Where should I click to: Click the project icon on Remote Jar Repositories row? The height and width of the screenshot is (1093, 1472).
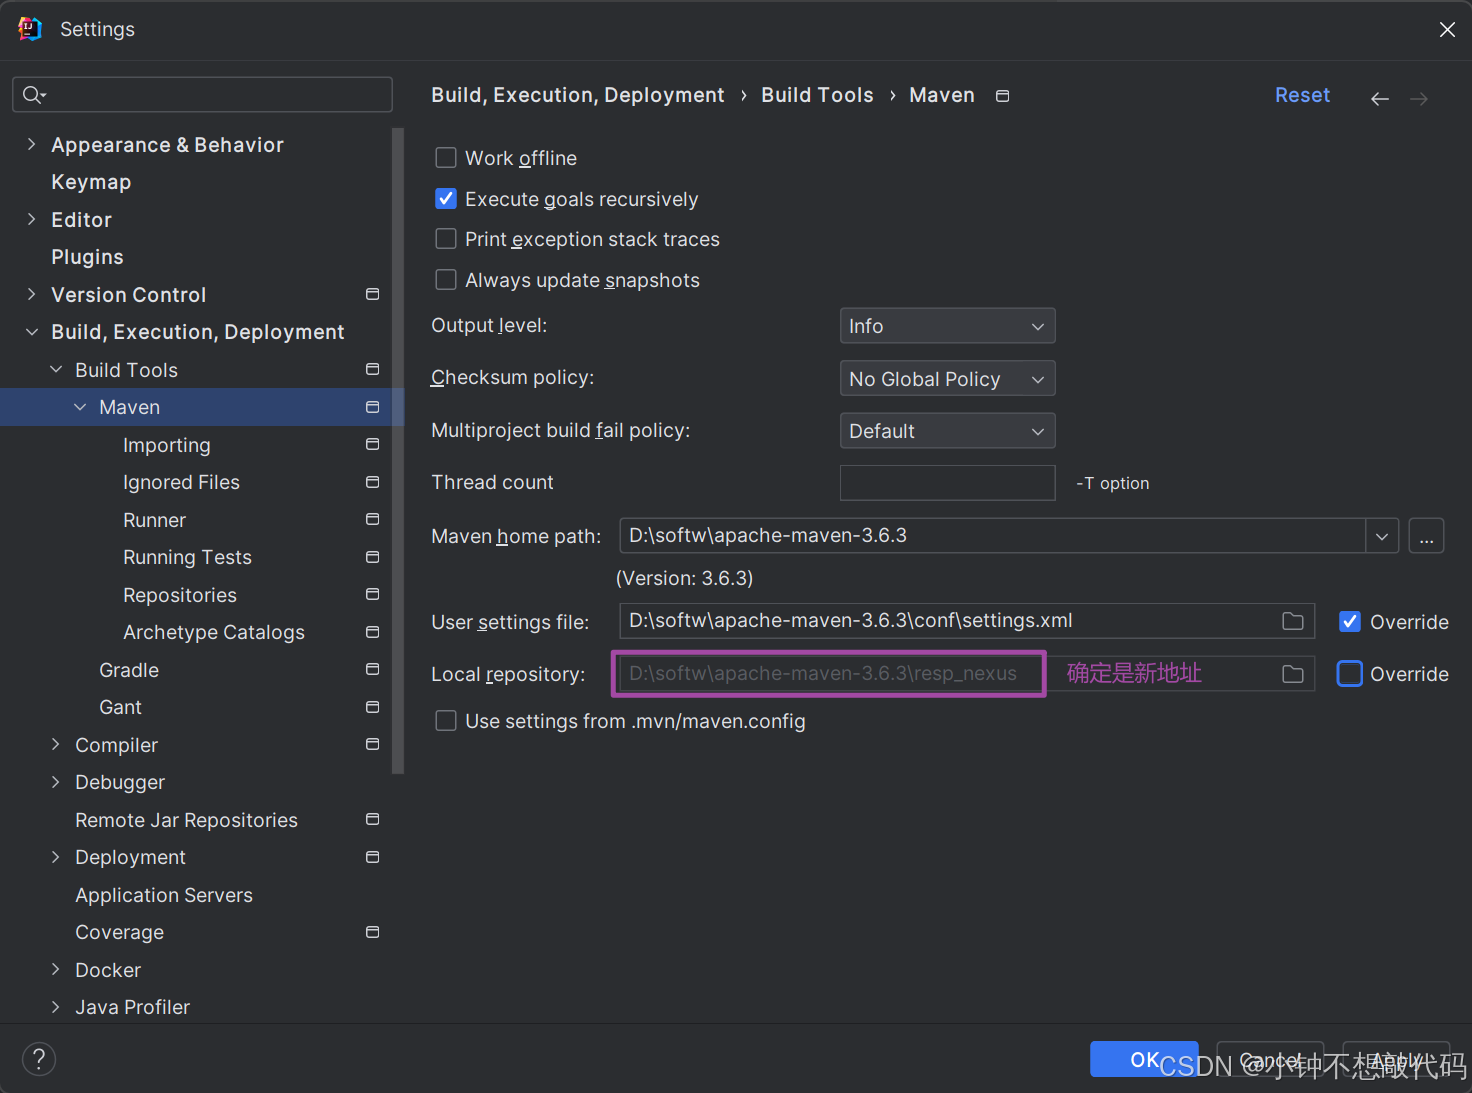pyautogui.click(x=373, y=819)
